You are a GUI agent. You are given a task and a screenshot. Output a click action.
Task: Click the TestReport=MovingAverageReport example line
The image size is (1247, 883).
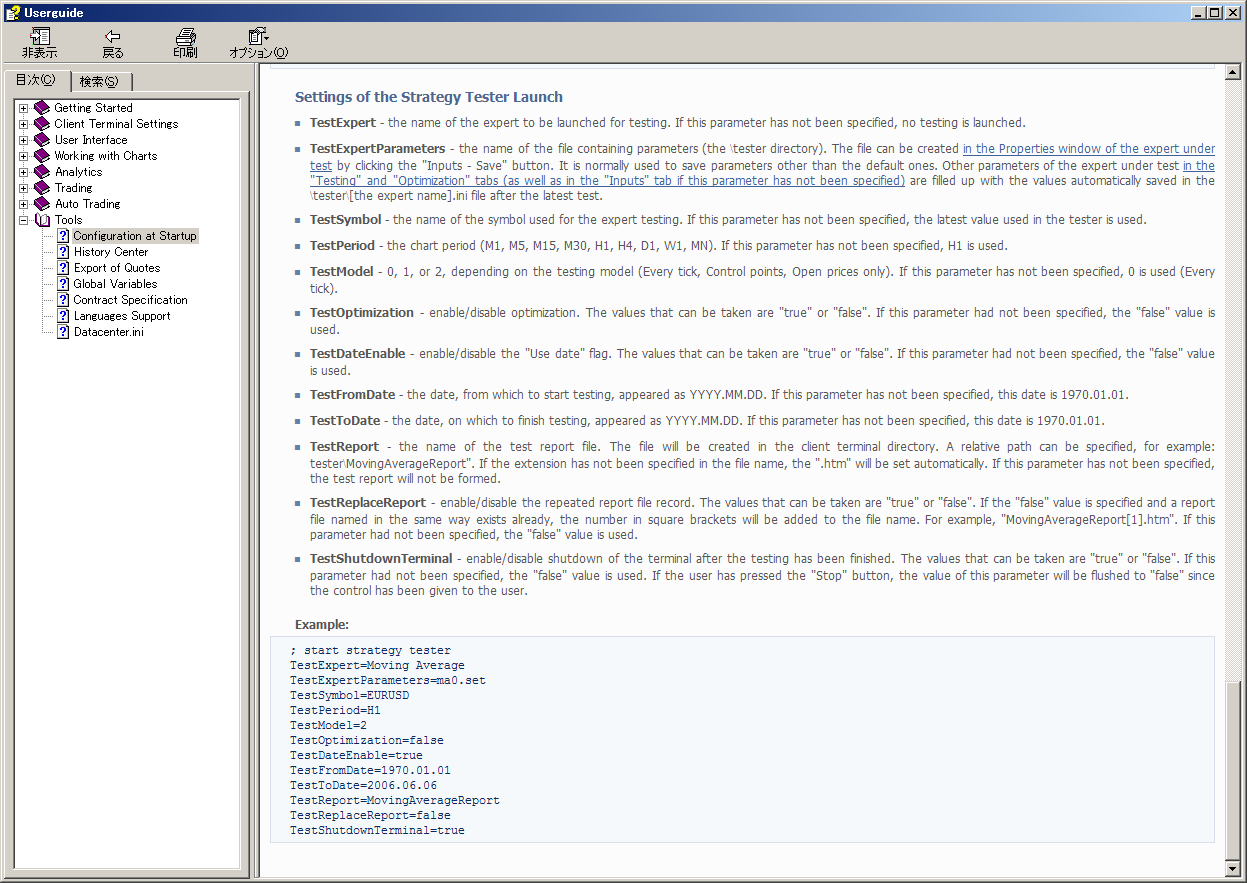pos(395,800)
